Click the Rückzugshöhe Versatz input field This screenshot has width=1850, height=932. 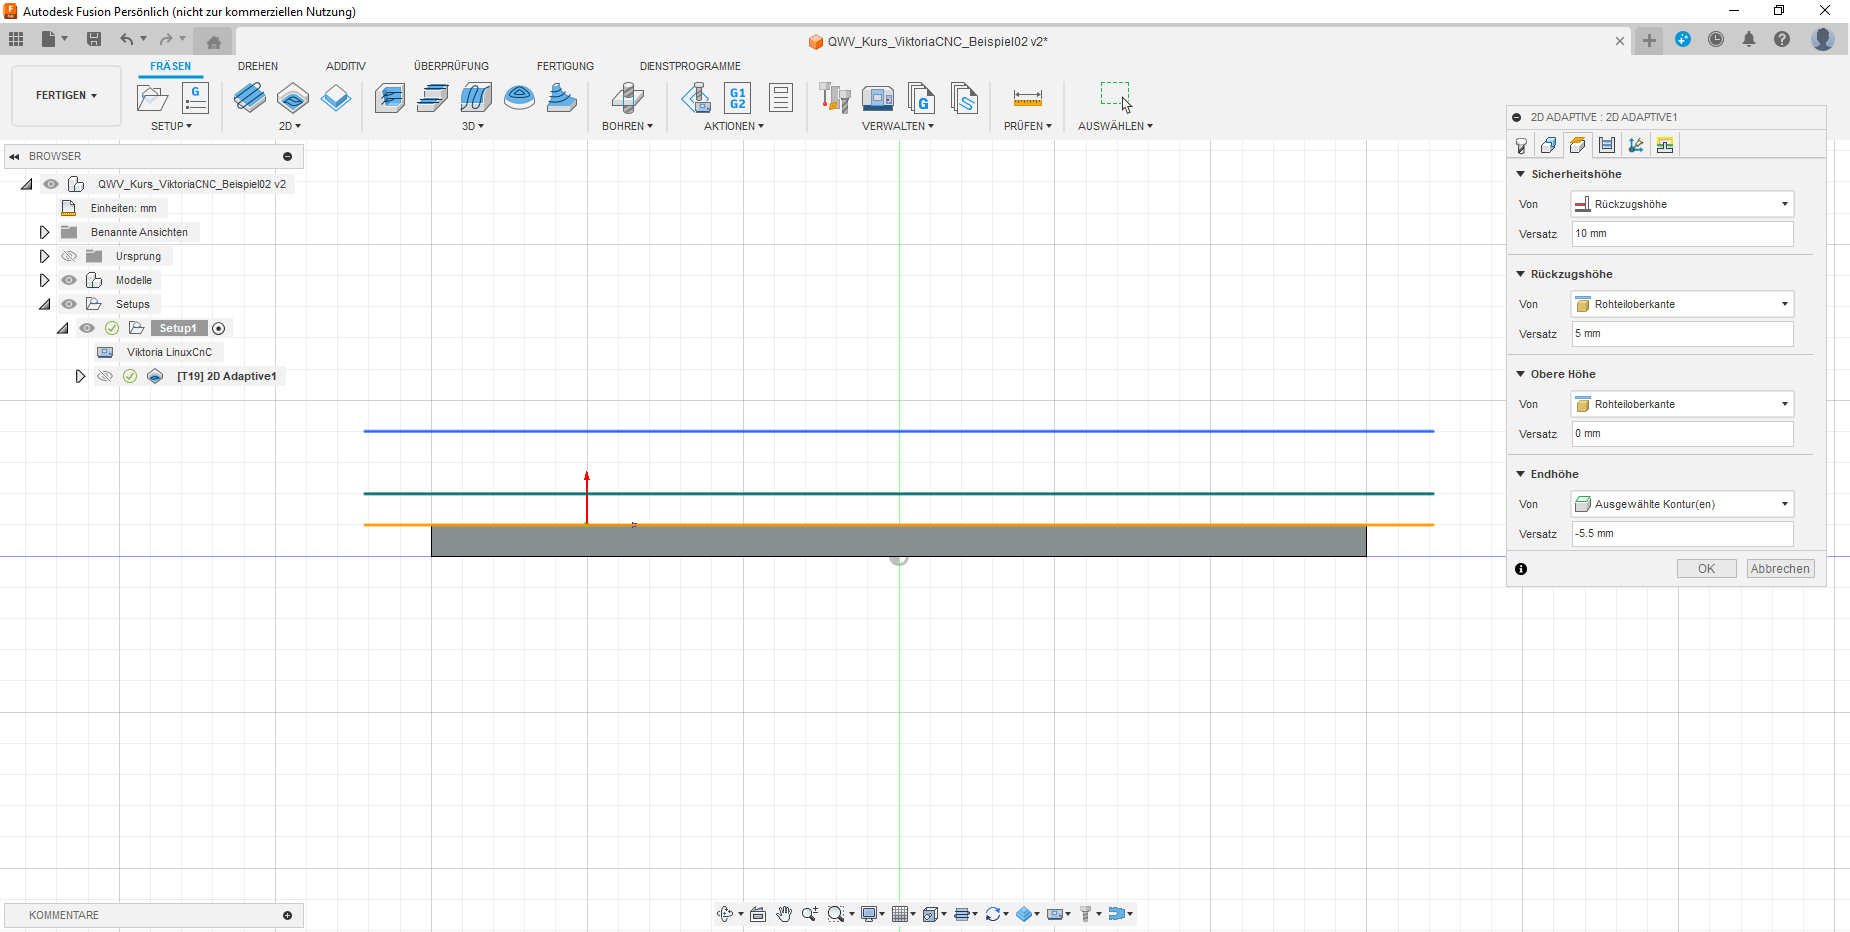pyautogui.click(x=1682, y=334)
